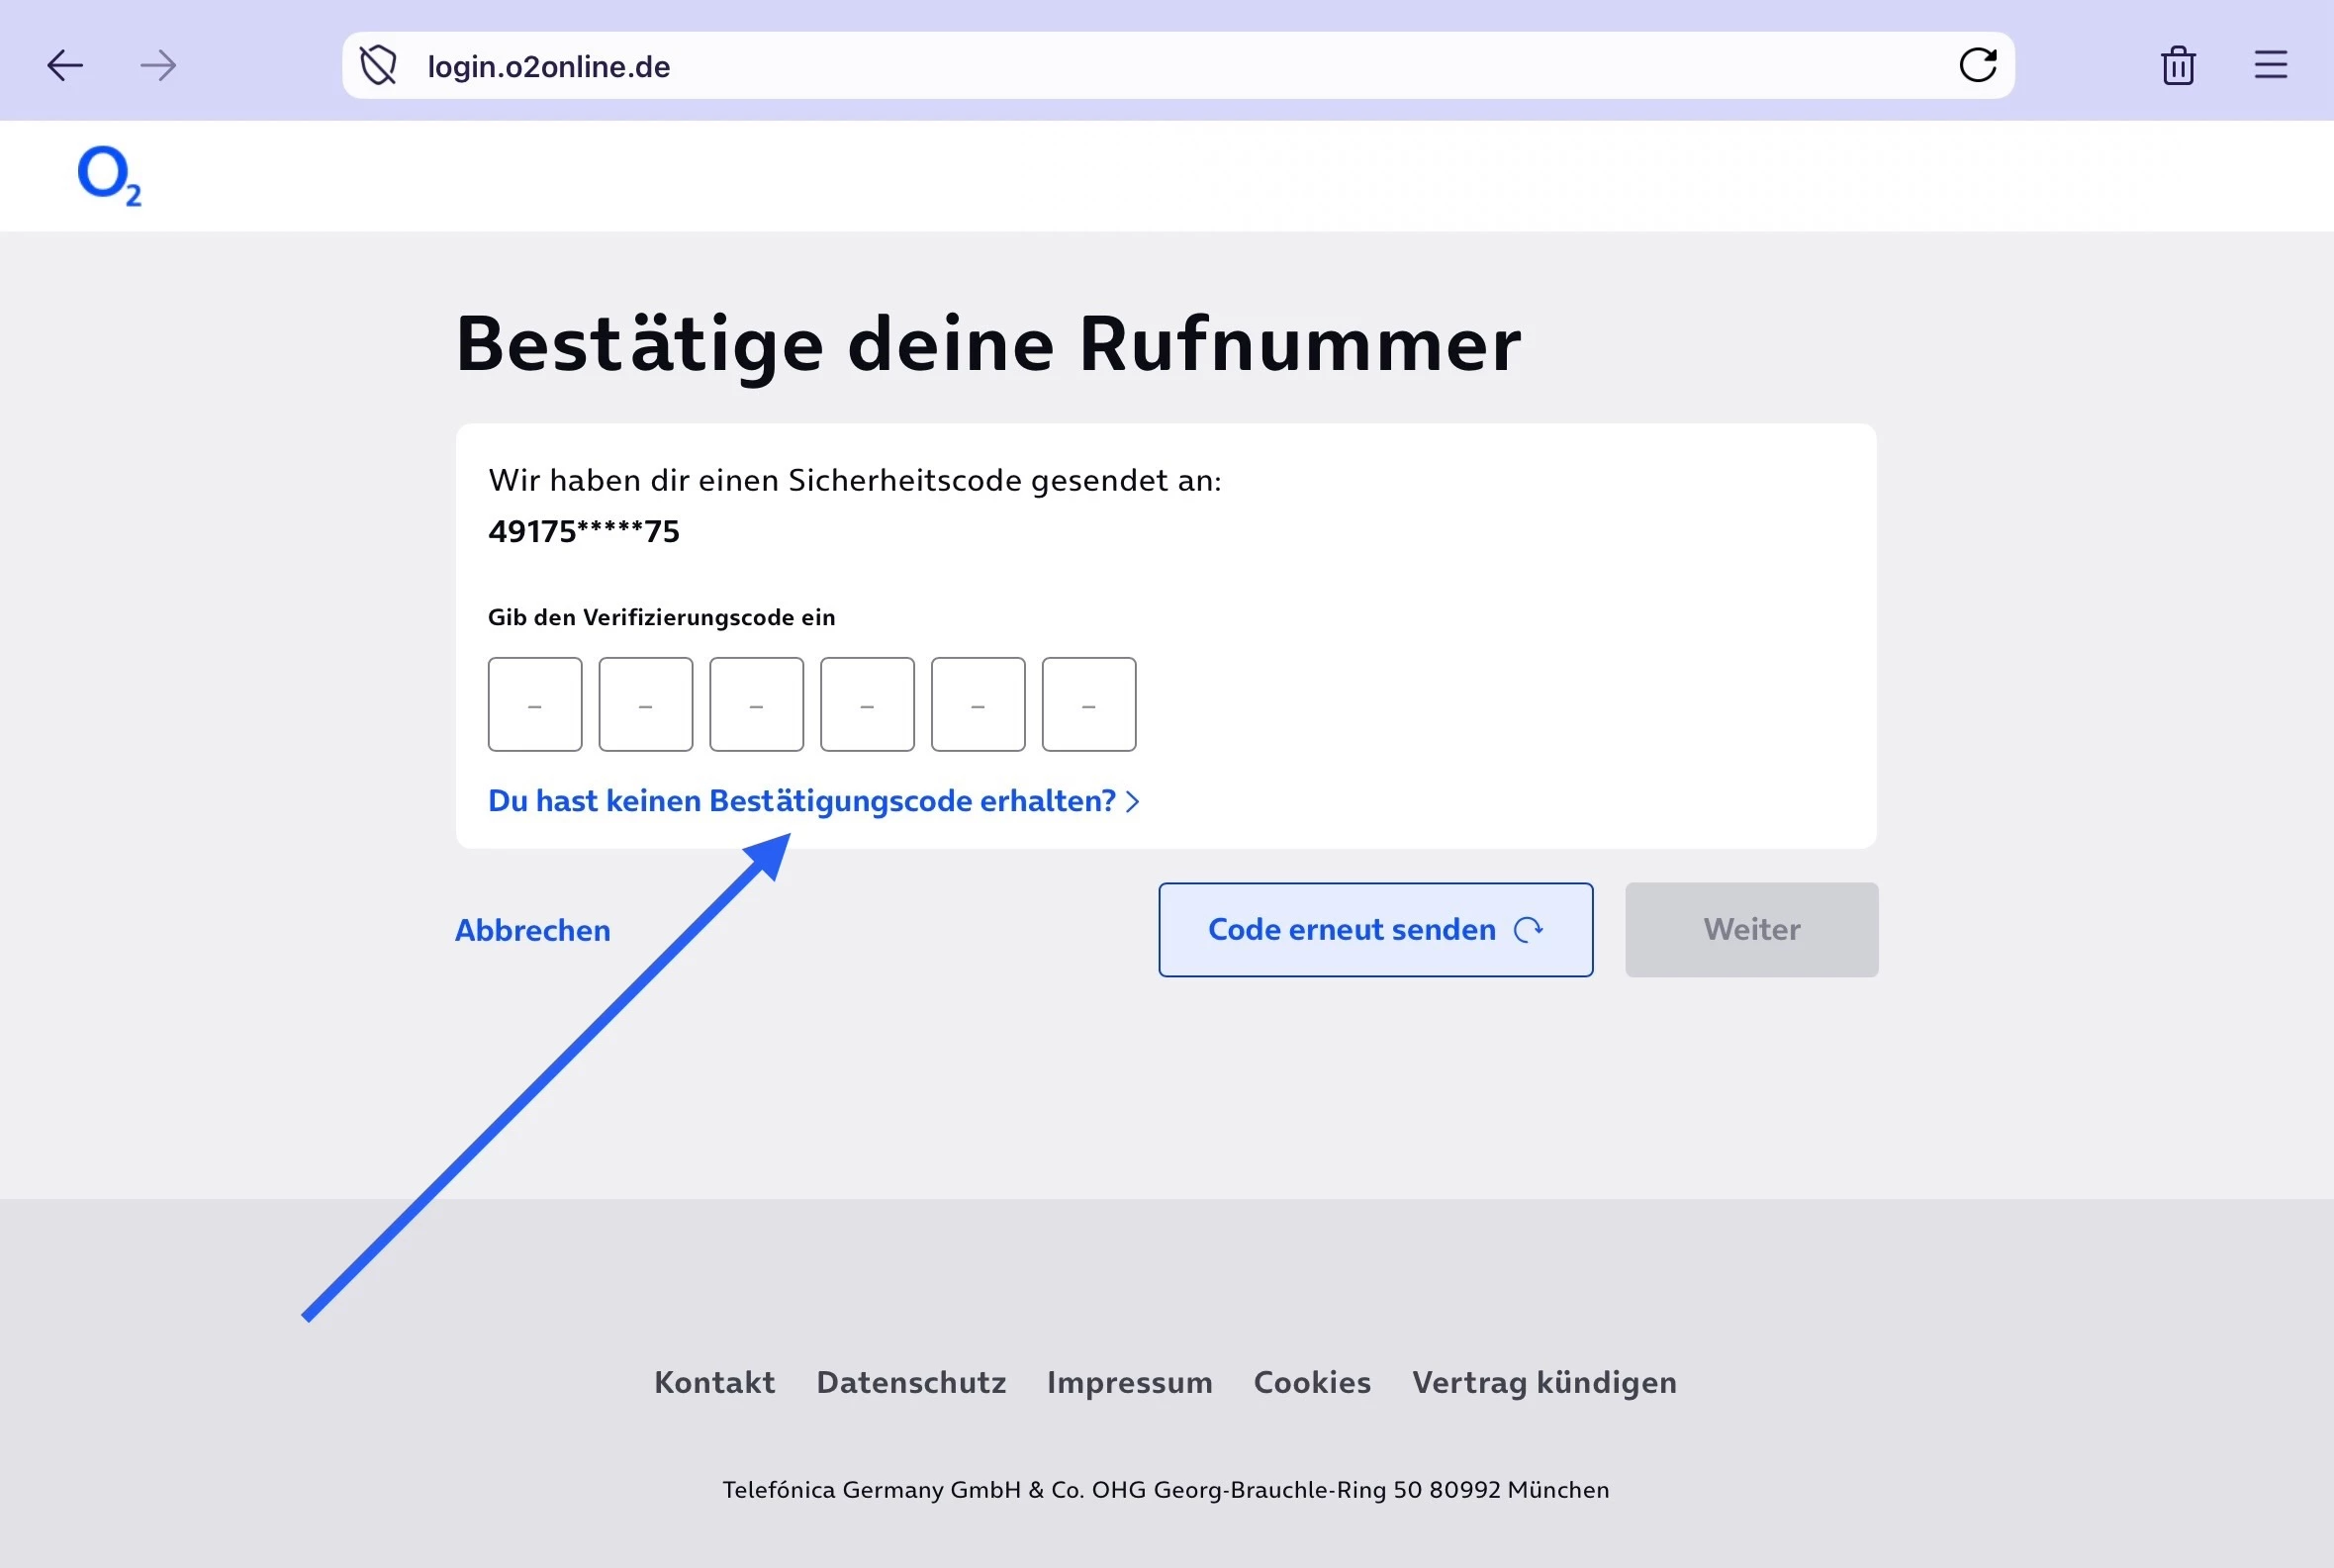Focus the first verification code box
2334x1568 pixels.
pyautogui.click(x=535, y=704)
